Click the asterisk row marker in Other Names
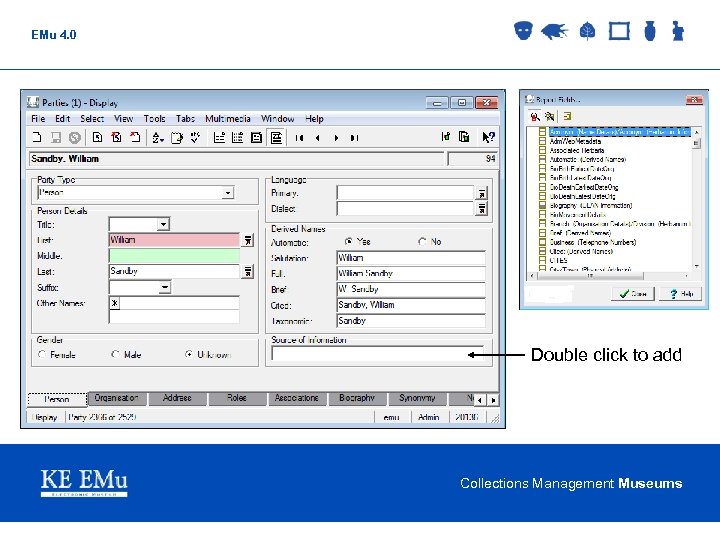Screen dimensions: 720x540 [x=115, y=303]
